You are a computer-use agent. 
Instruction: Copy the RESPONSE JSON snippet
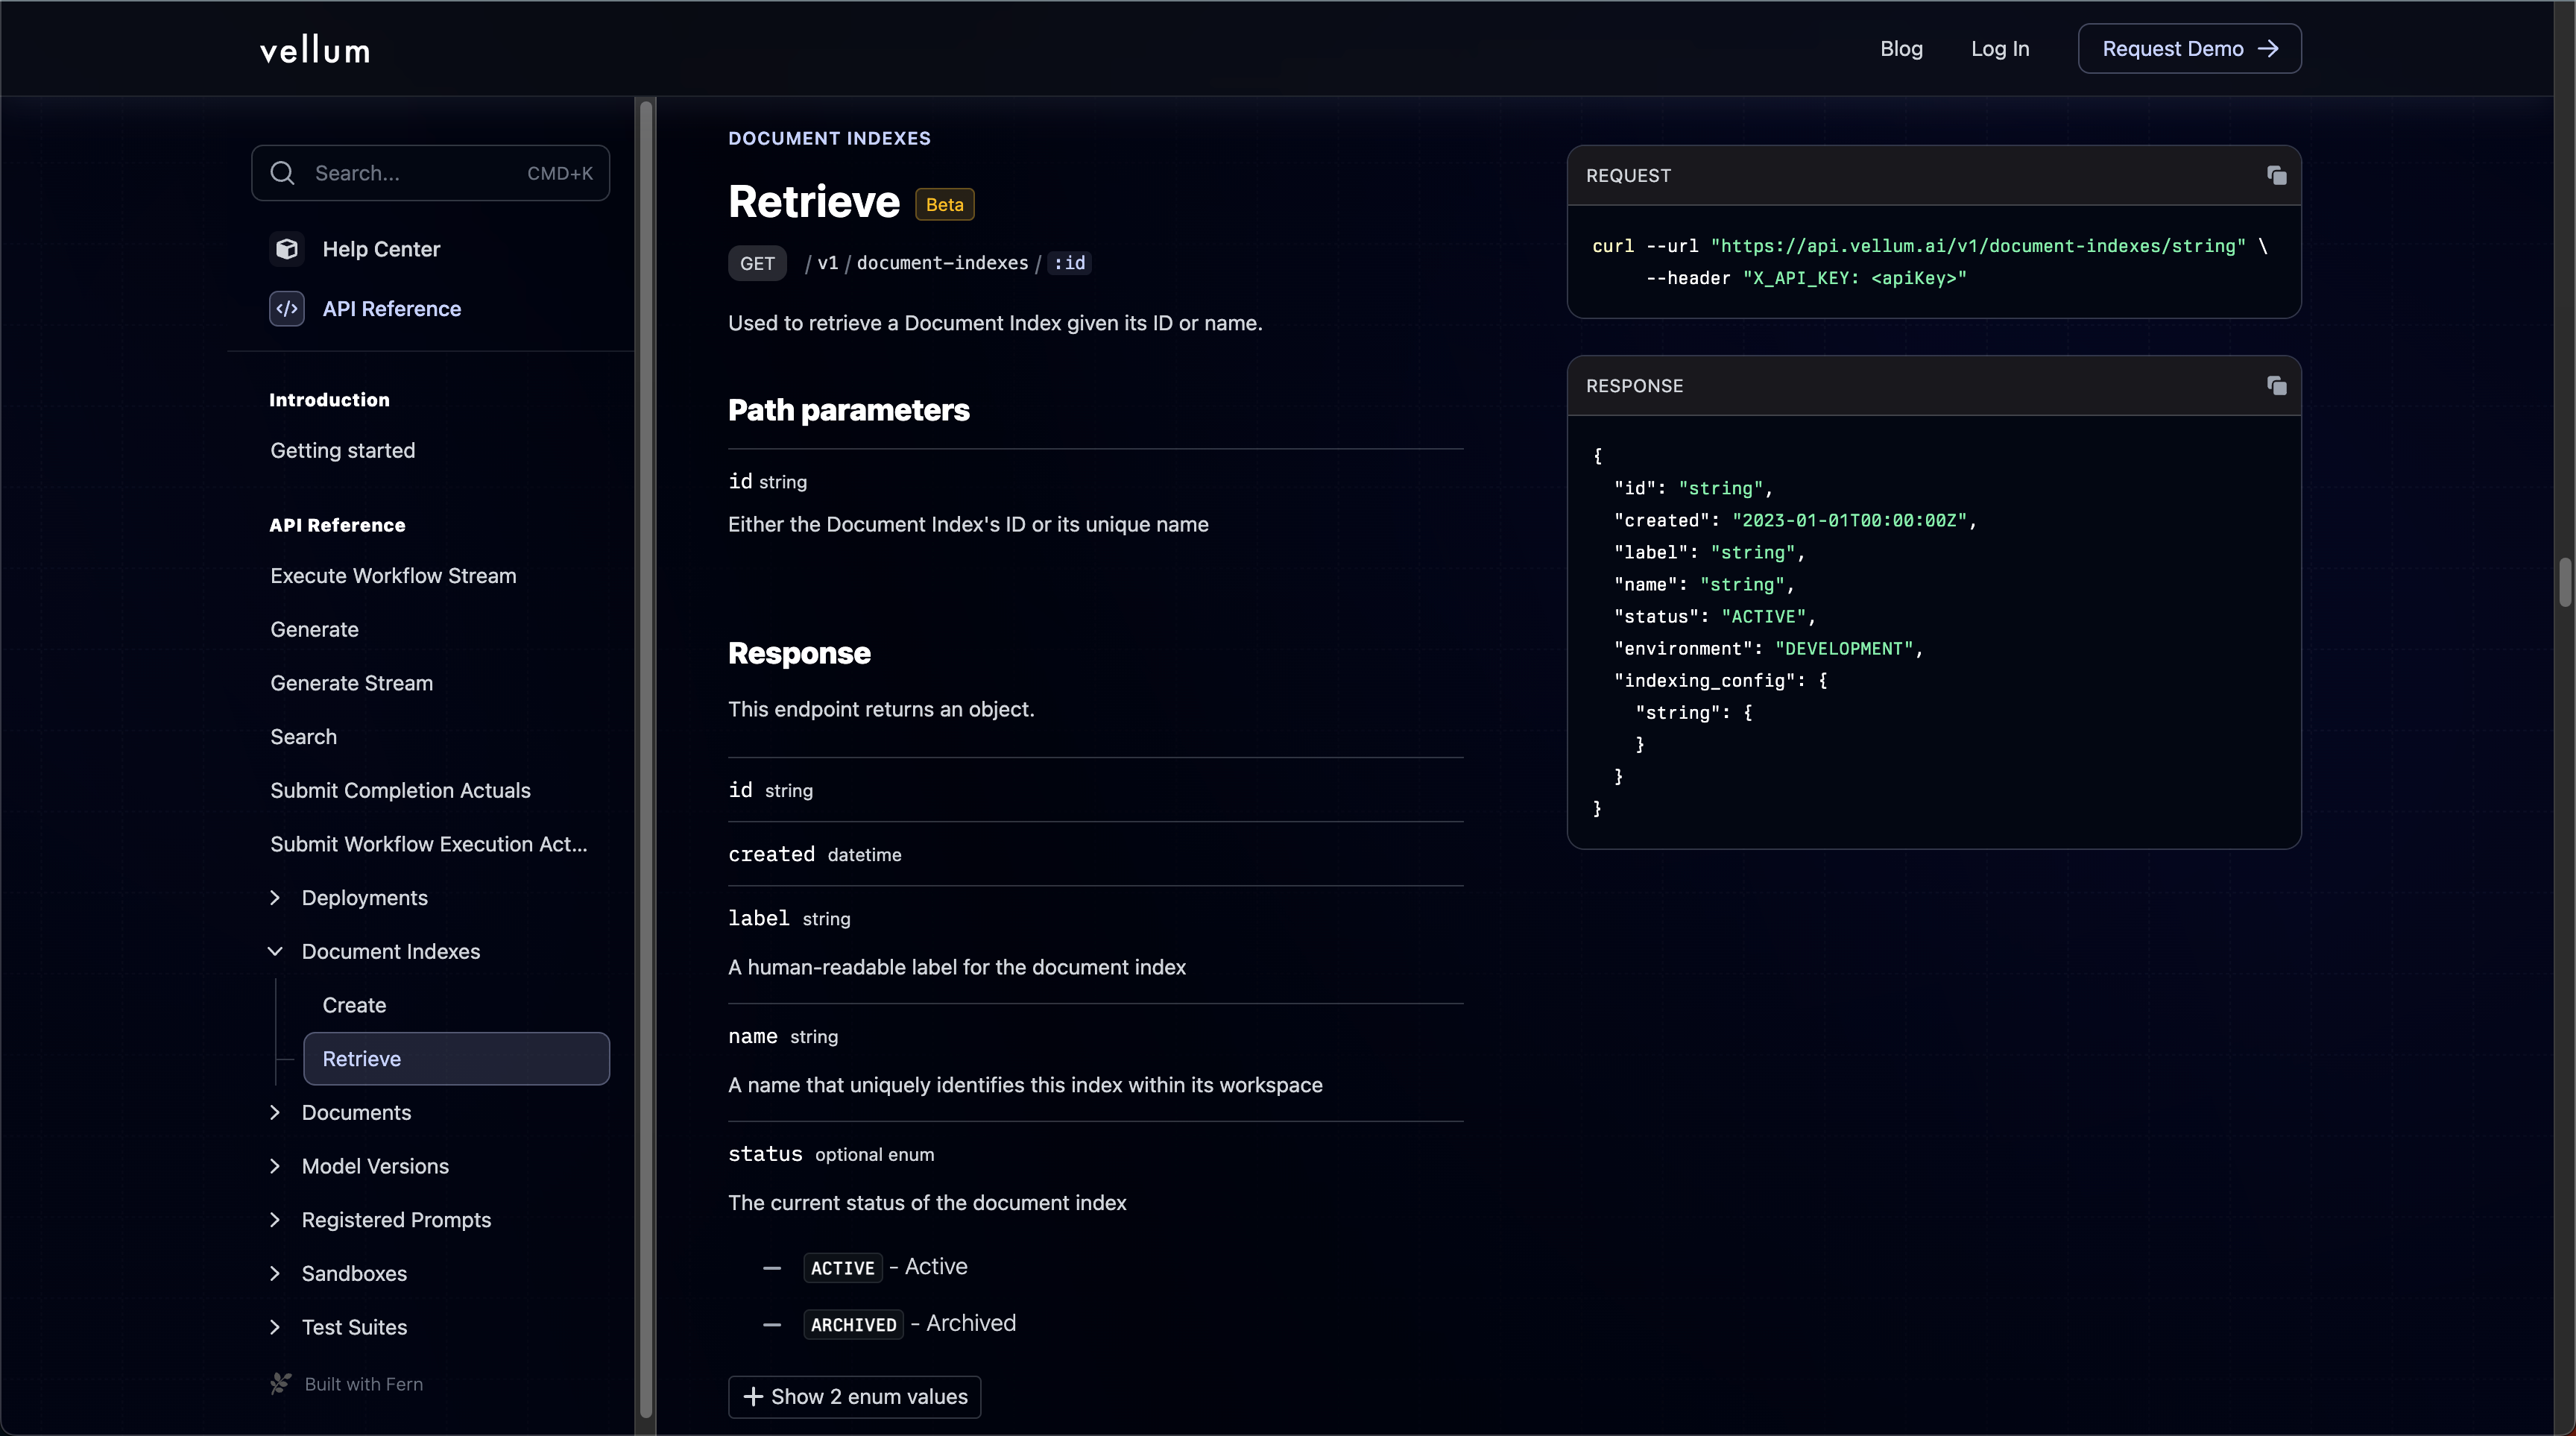pos(2276,386)
